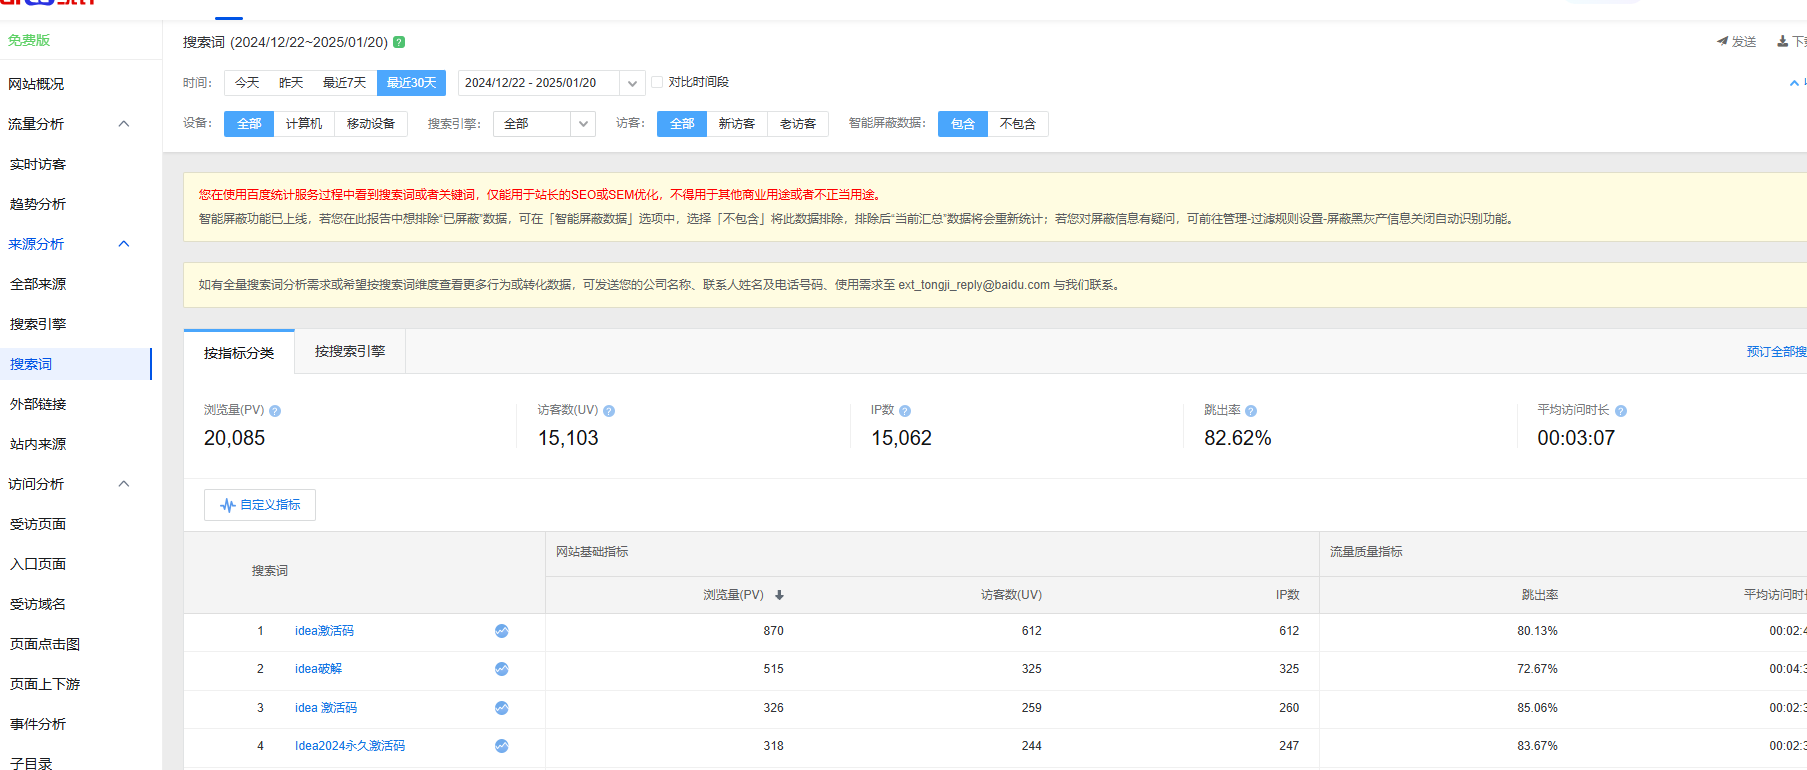This screenshot has height=770, width=1807.
Task: Open 网站概况 in sidebar
Action: 36,84
